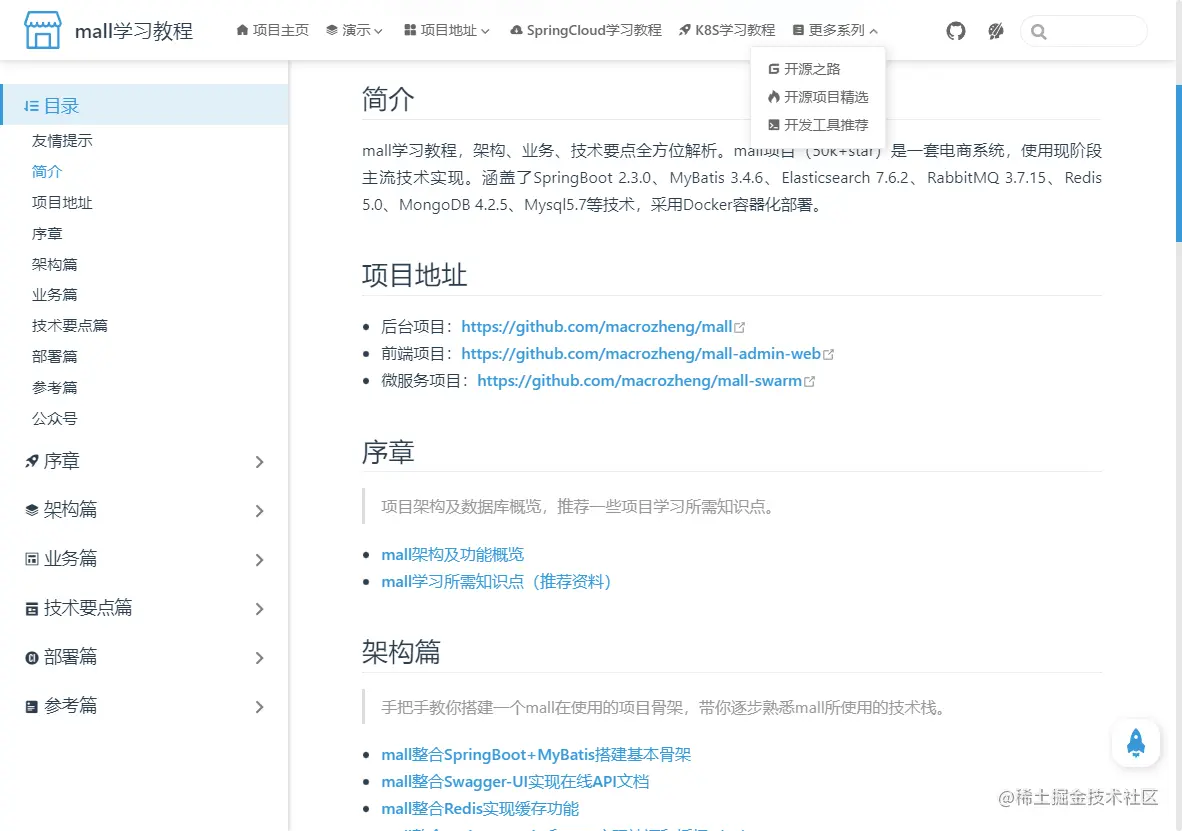Viewport: 1182px width, 831px height.
Task: Click the sidebar icon beside 参考篇
Action: click(32, 707)
